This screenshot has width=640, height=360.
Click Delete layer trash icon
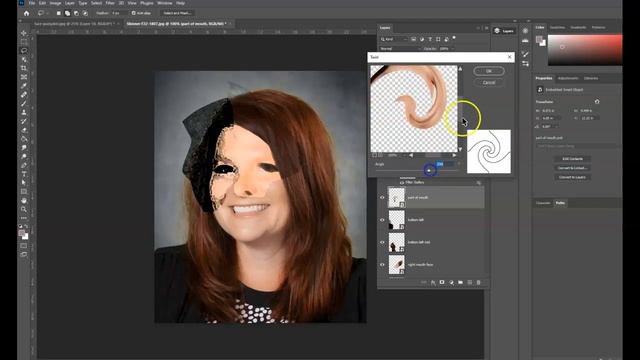[x=478, y=282]
